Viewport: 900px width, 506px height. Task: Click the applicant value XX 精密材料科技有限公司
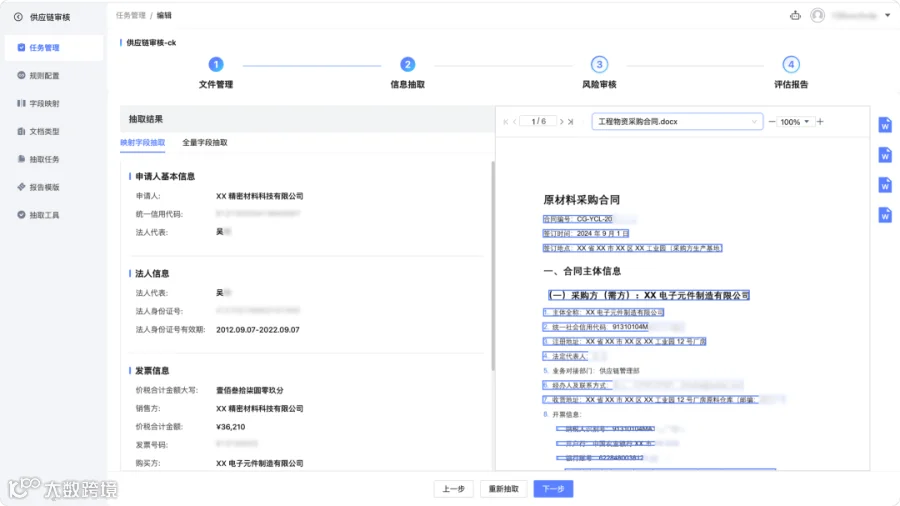[x=259, y=196]
